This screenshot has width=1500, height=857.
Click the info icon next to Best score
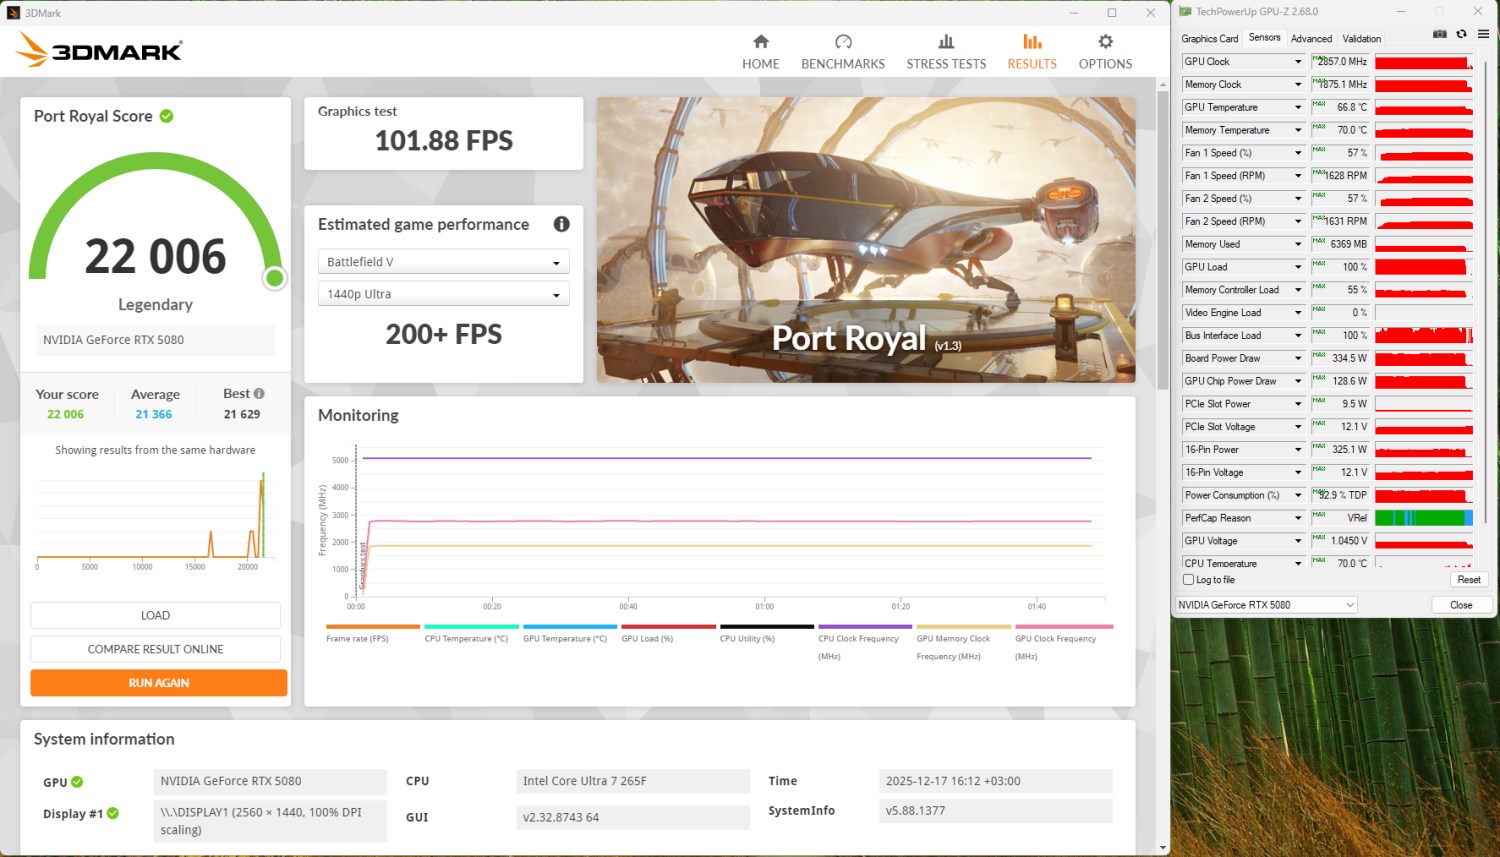259,394
